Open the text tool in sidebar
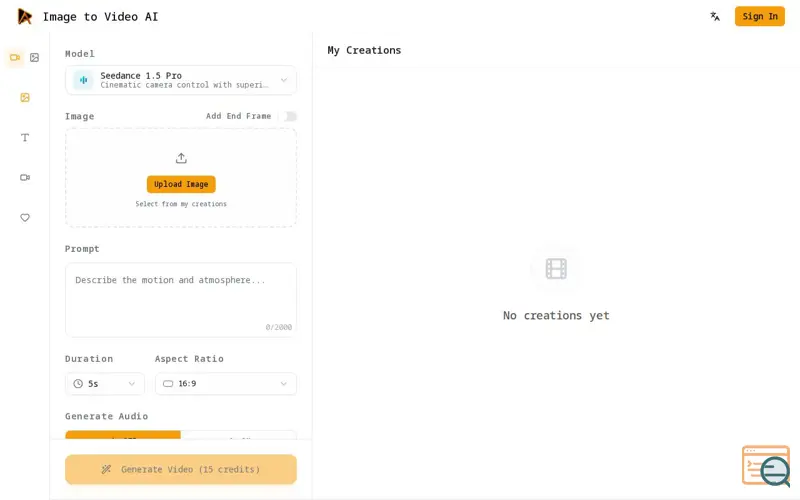800x500 pixels. (24, 138)
